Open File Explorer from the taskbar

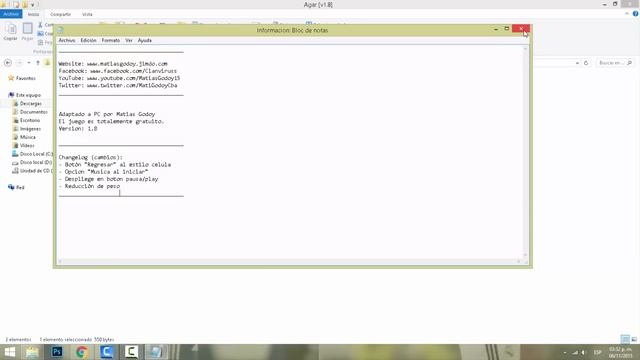[32, 352]
